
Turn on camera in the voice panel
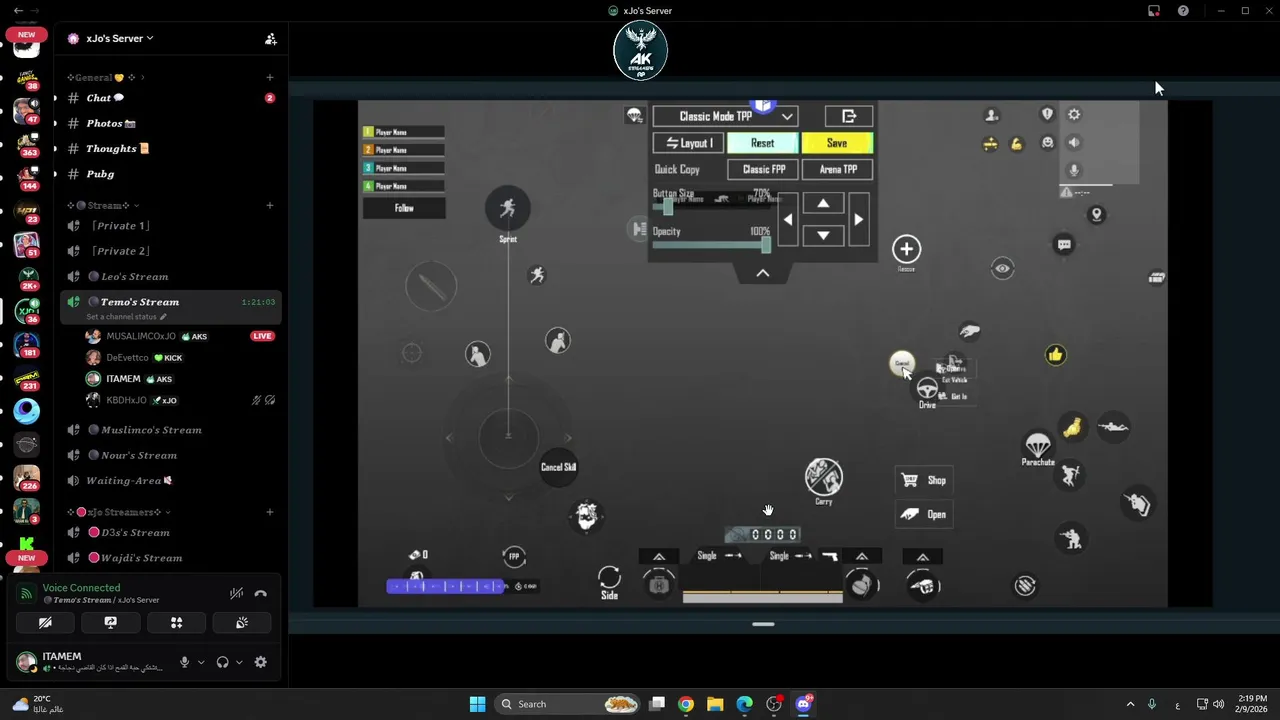click(x=45, y=622)
